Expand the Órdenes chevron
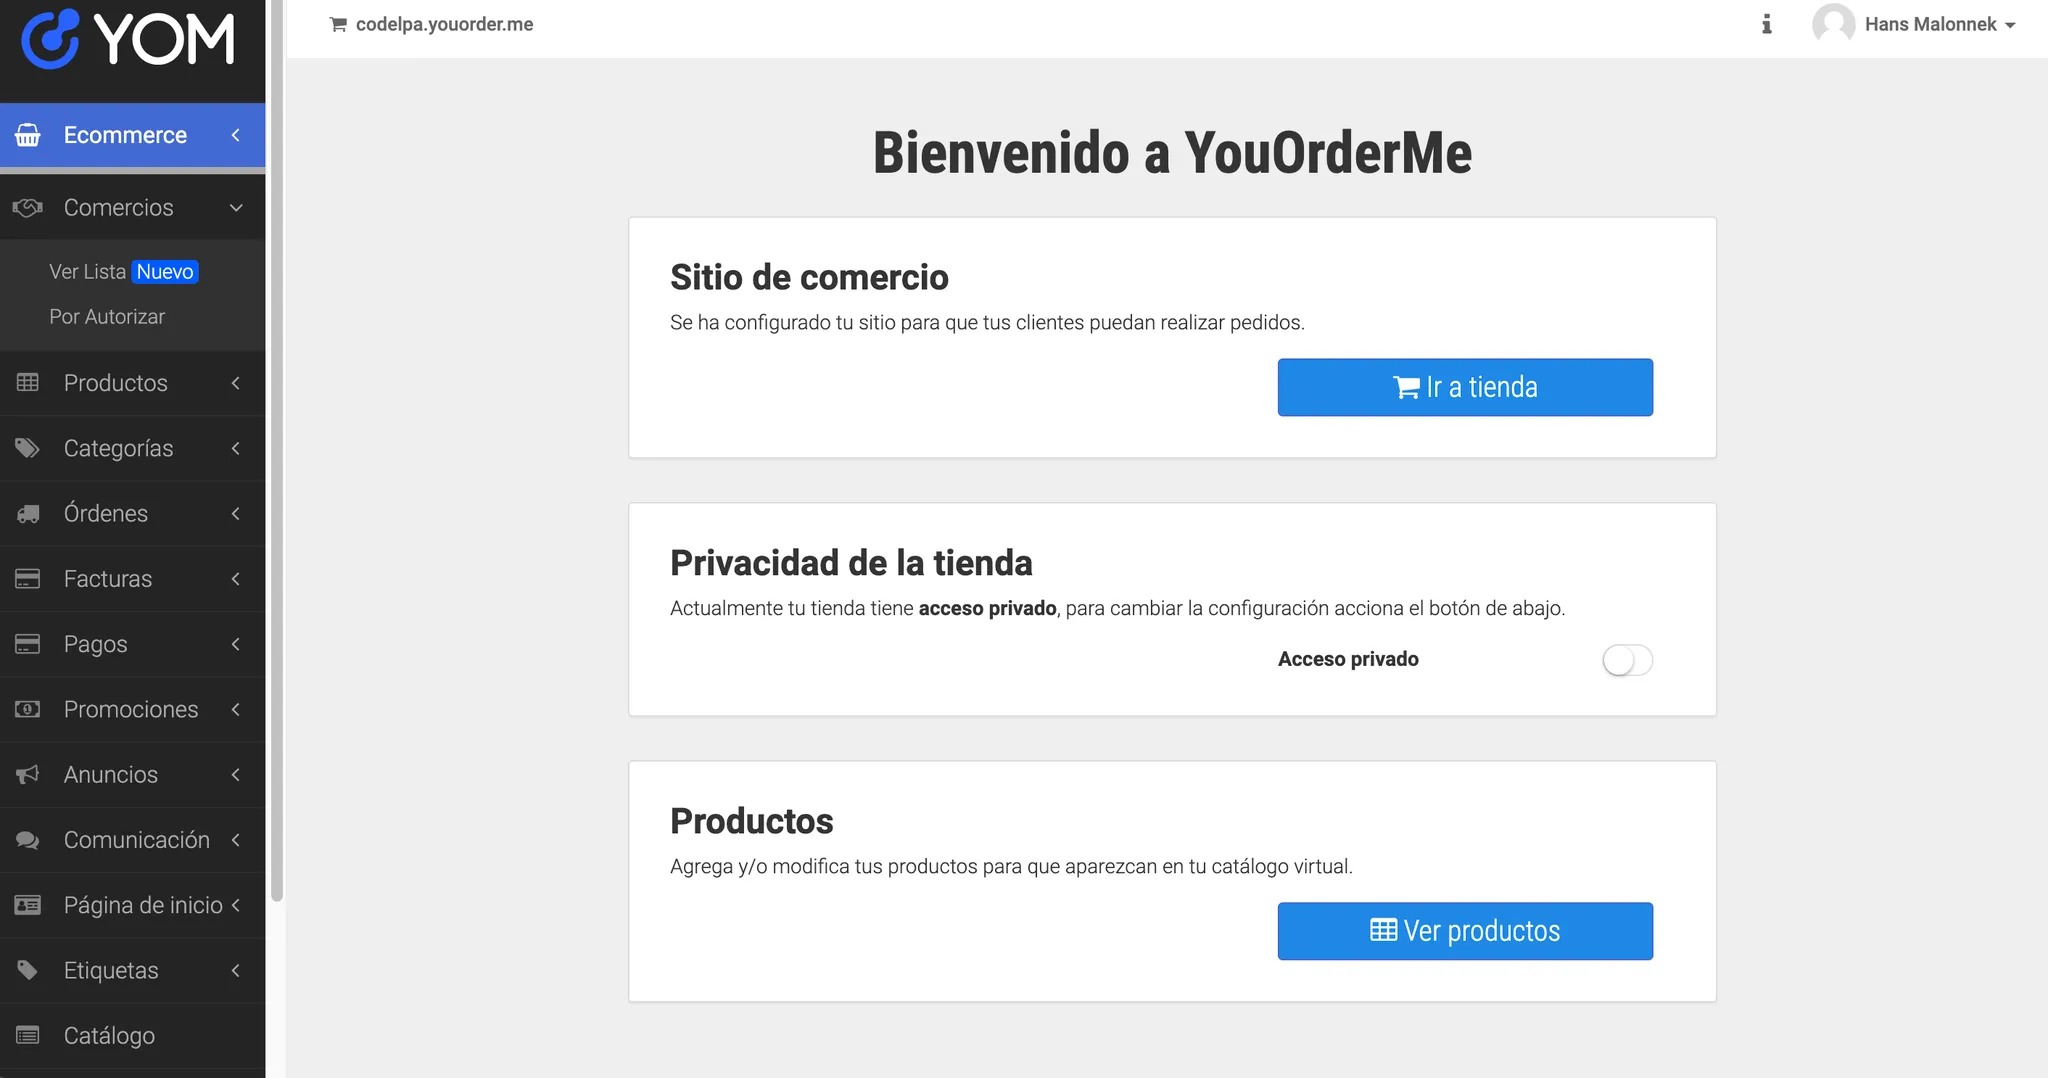The image size is (2048, 1078). point(236,513)
